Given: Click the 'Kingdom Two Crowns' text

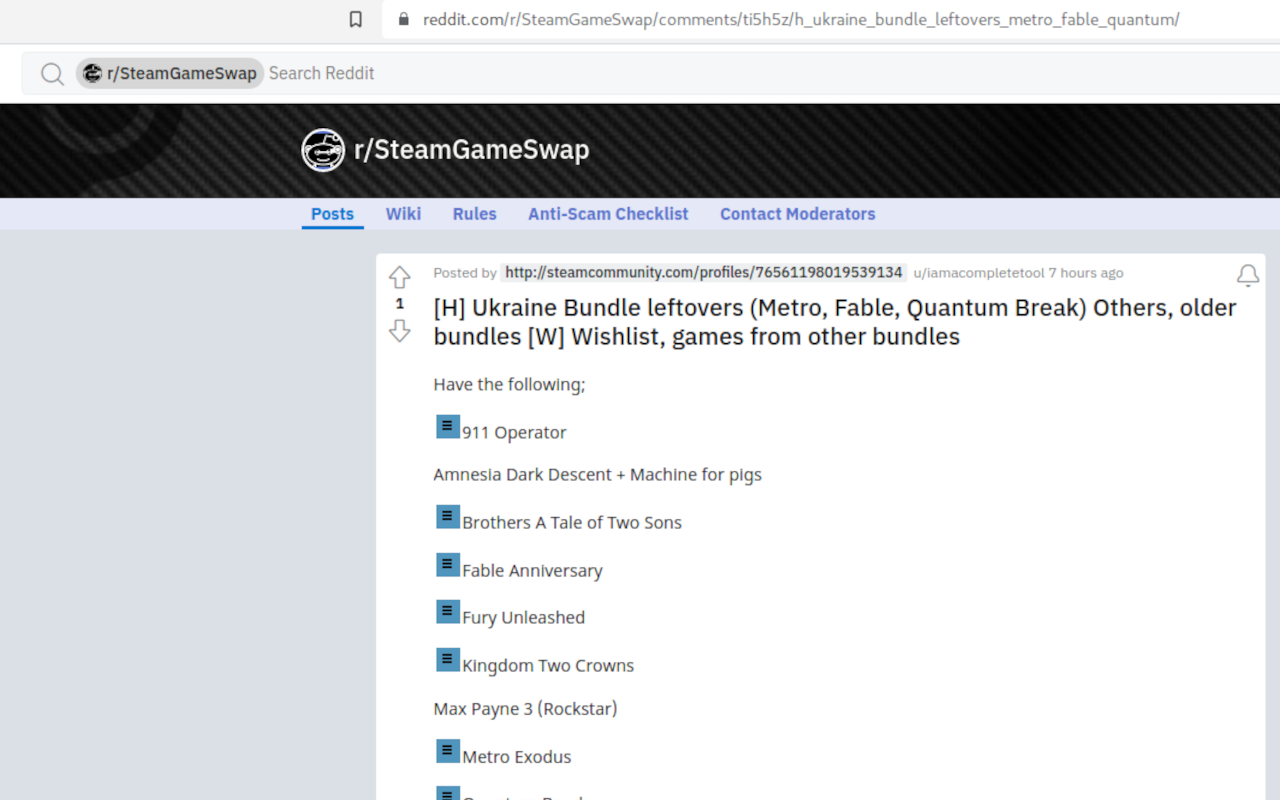Looking at the screenshot, I should [x=548, y=666].
